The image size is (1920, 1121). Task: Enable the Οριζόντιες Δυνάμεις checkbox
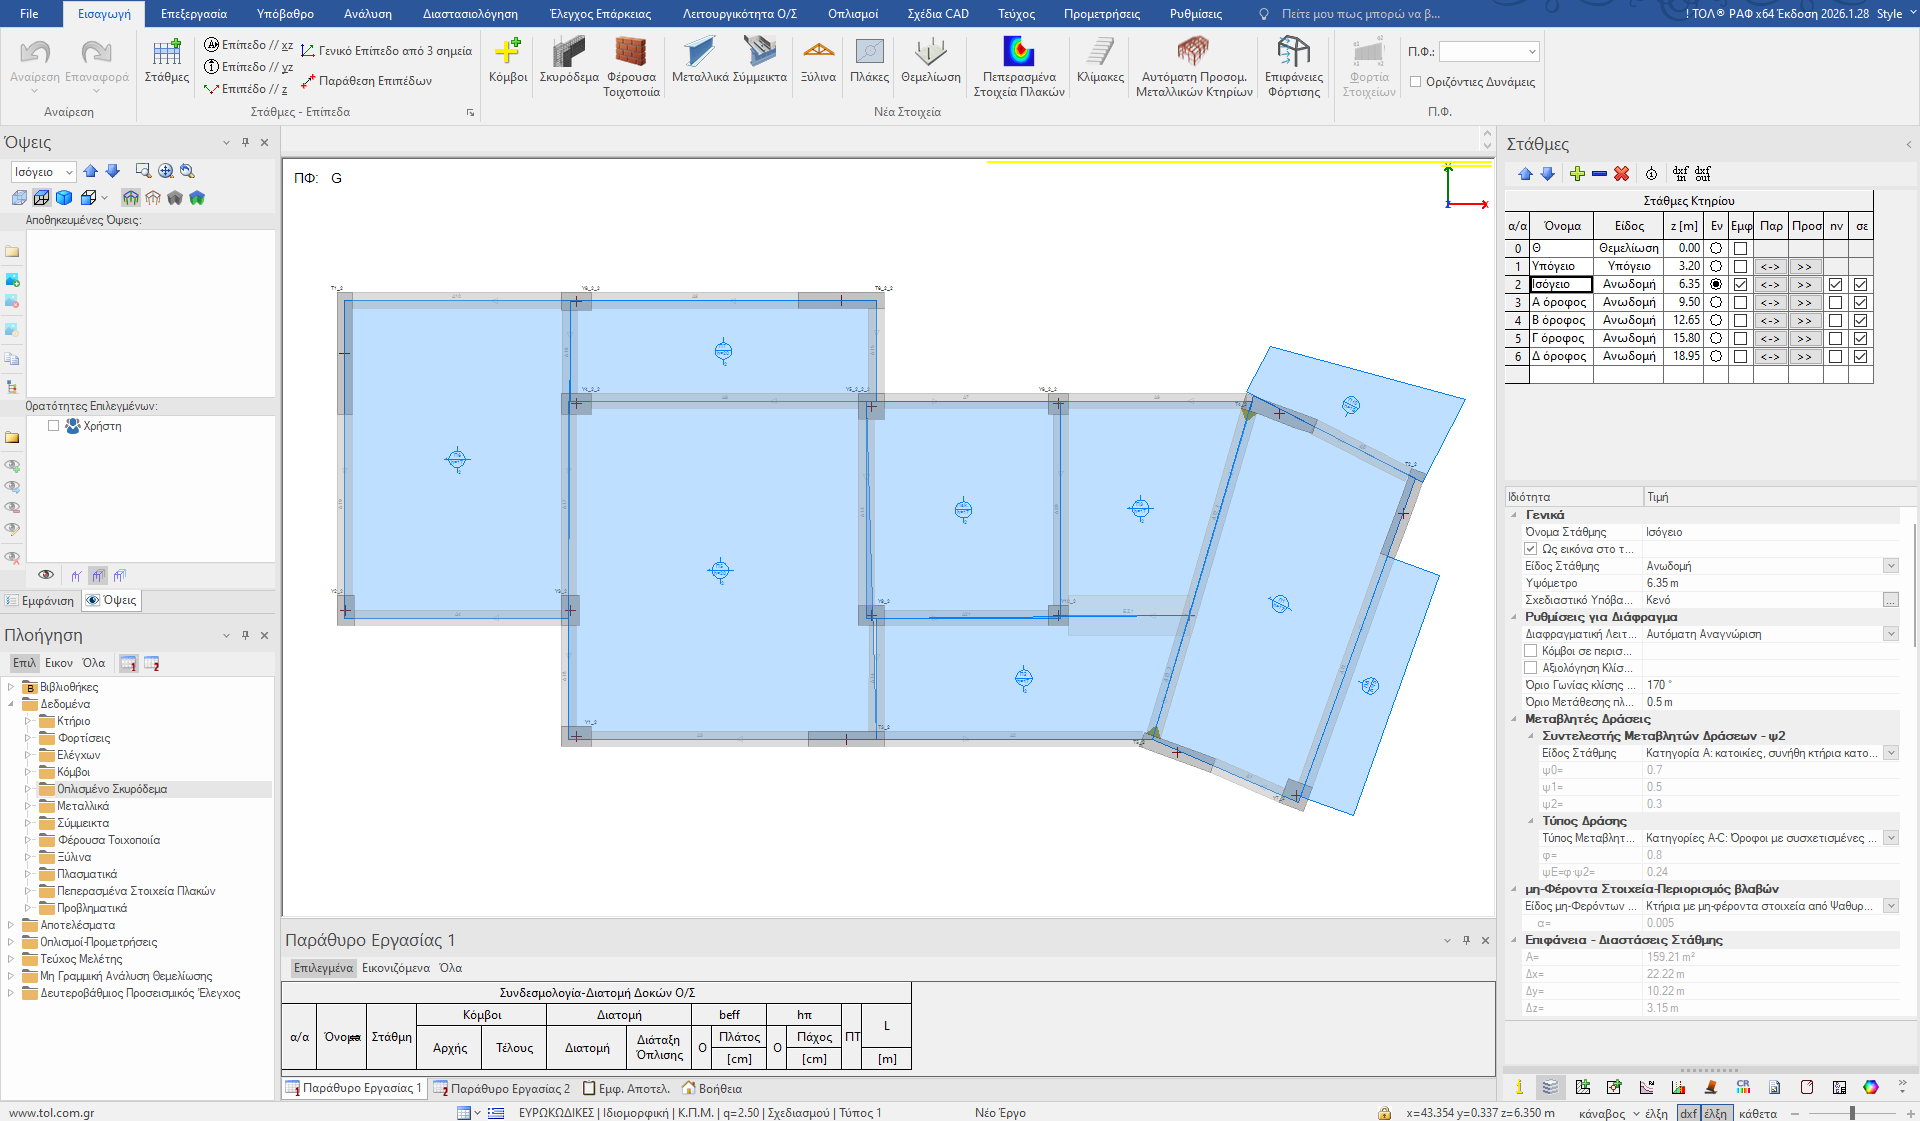pyautogui.click(x=1416, y=82)
